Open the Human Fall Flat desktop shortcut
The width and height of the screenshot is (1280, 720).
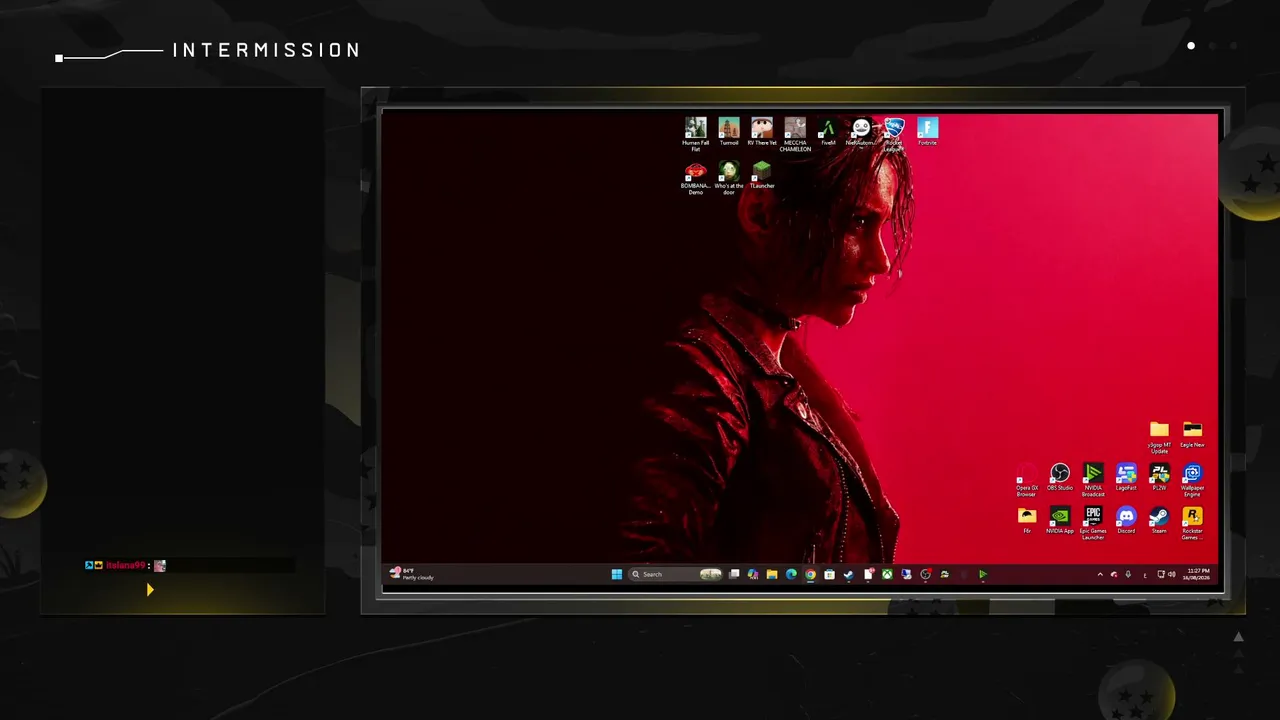click(695, 134)
